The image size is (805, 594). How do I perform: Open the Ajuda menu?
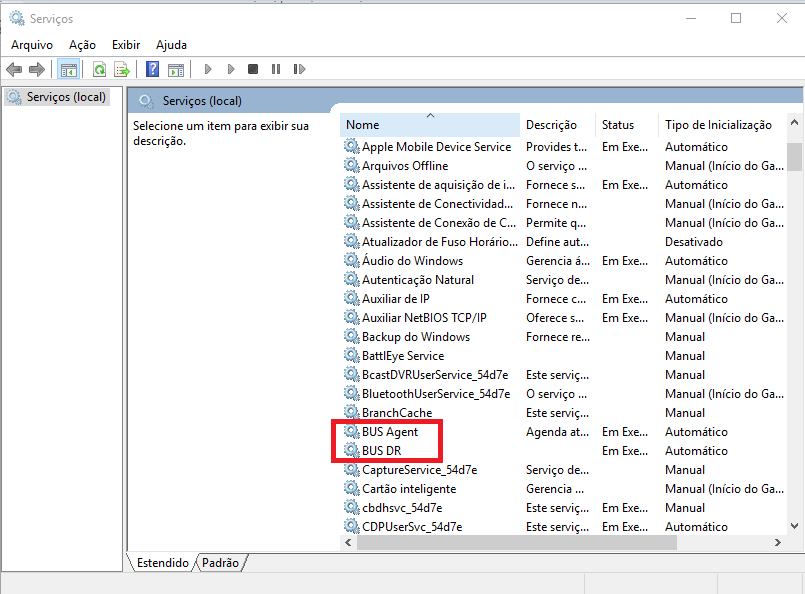[x=171, y=45]
